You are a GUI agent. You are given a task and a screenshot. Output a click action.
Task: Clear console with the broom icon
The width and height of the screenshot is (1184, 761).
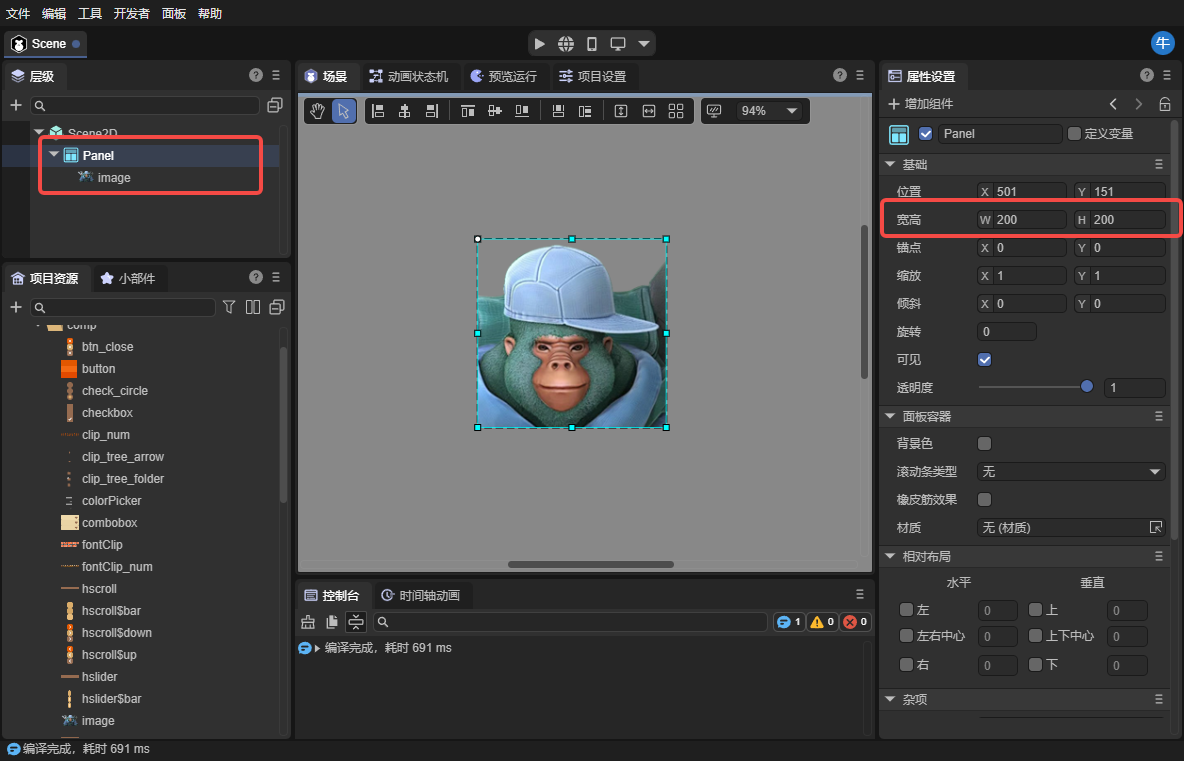point(308,622)
